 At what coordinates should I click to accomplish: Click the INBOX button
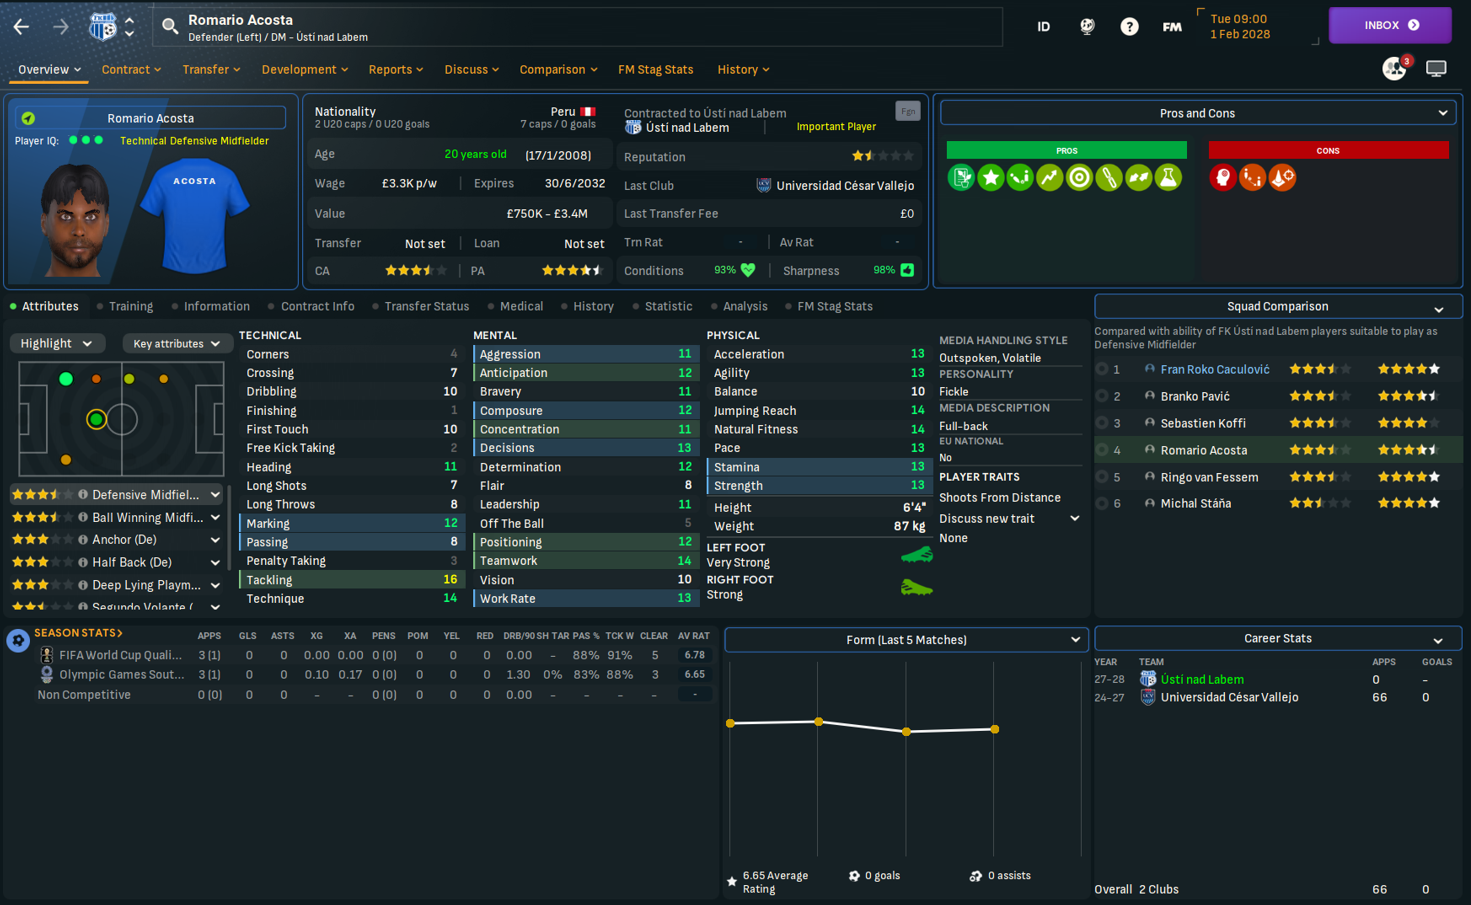[1390, 25]
